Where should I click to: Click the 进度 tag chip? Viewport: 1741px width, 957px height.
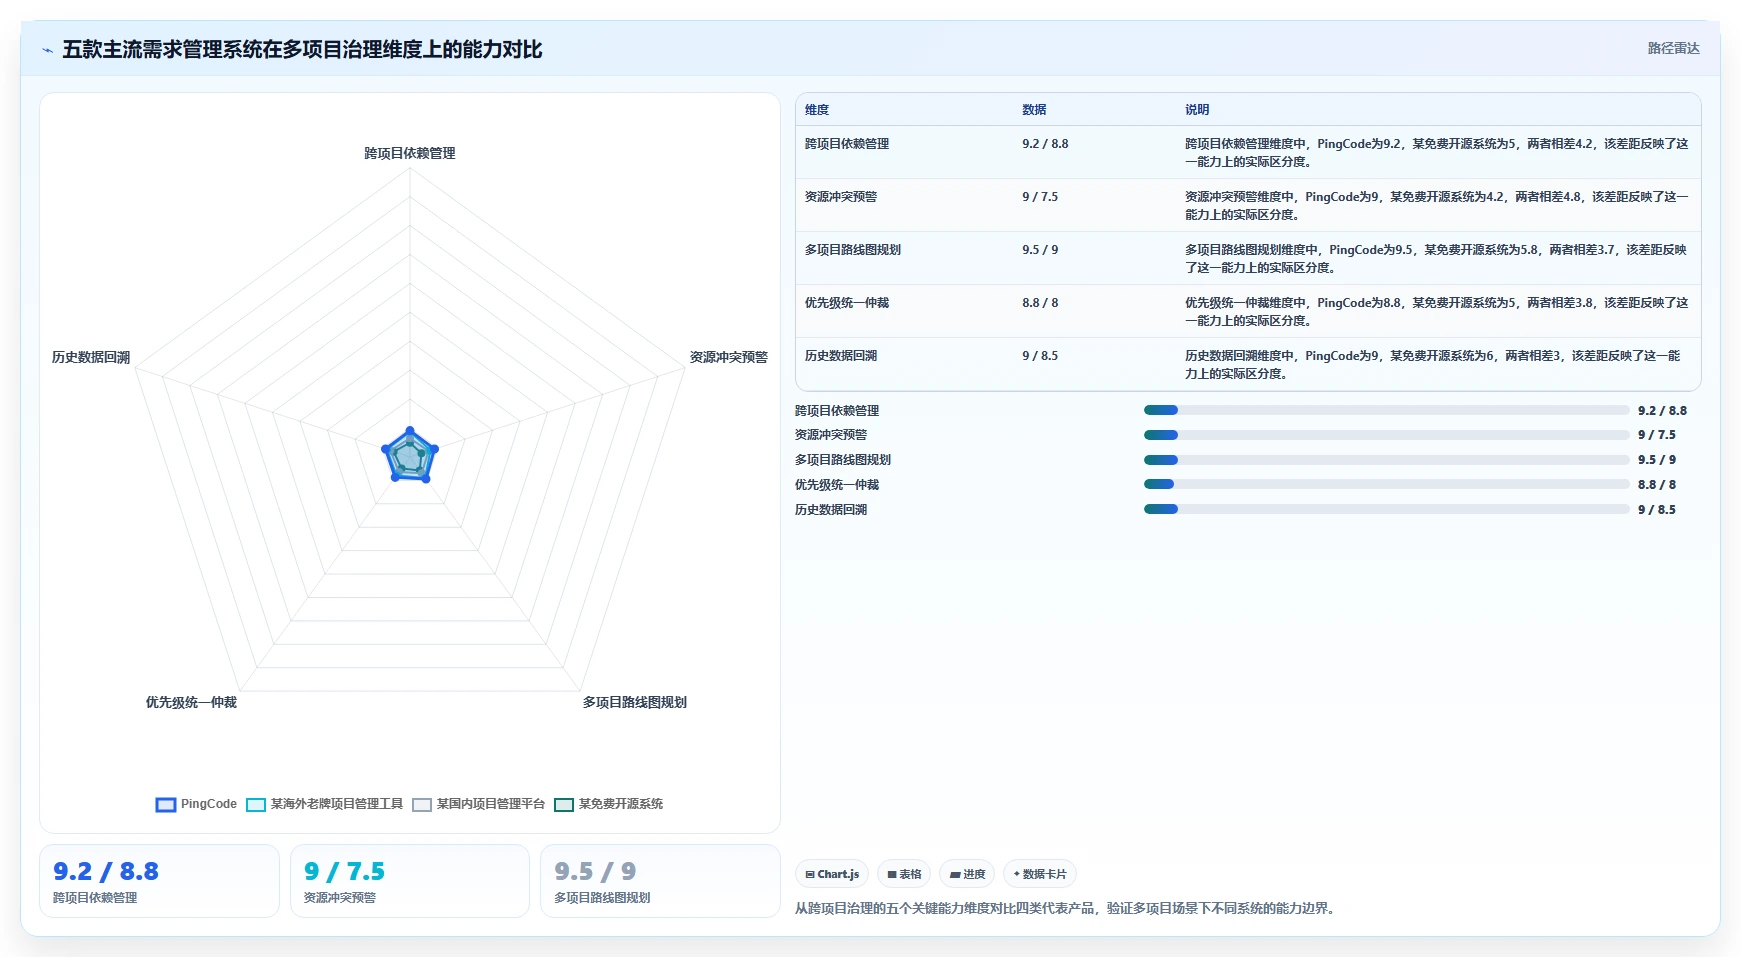967,874
